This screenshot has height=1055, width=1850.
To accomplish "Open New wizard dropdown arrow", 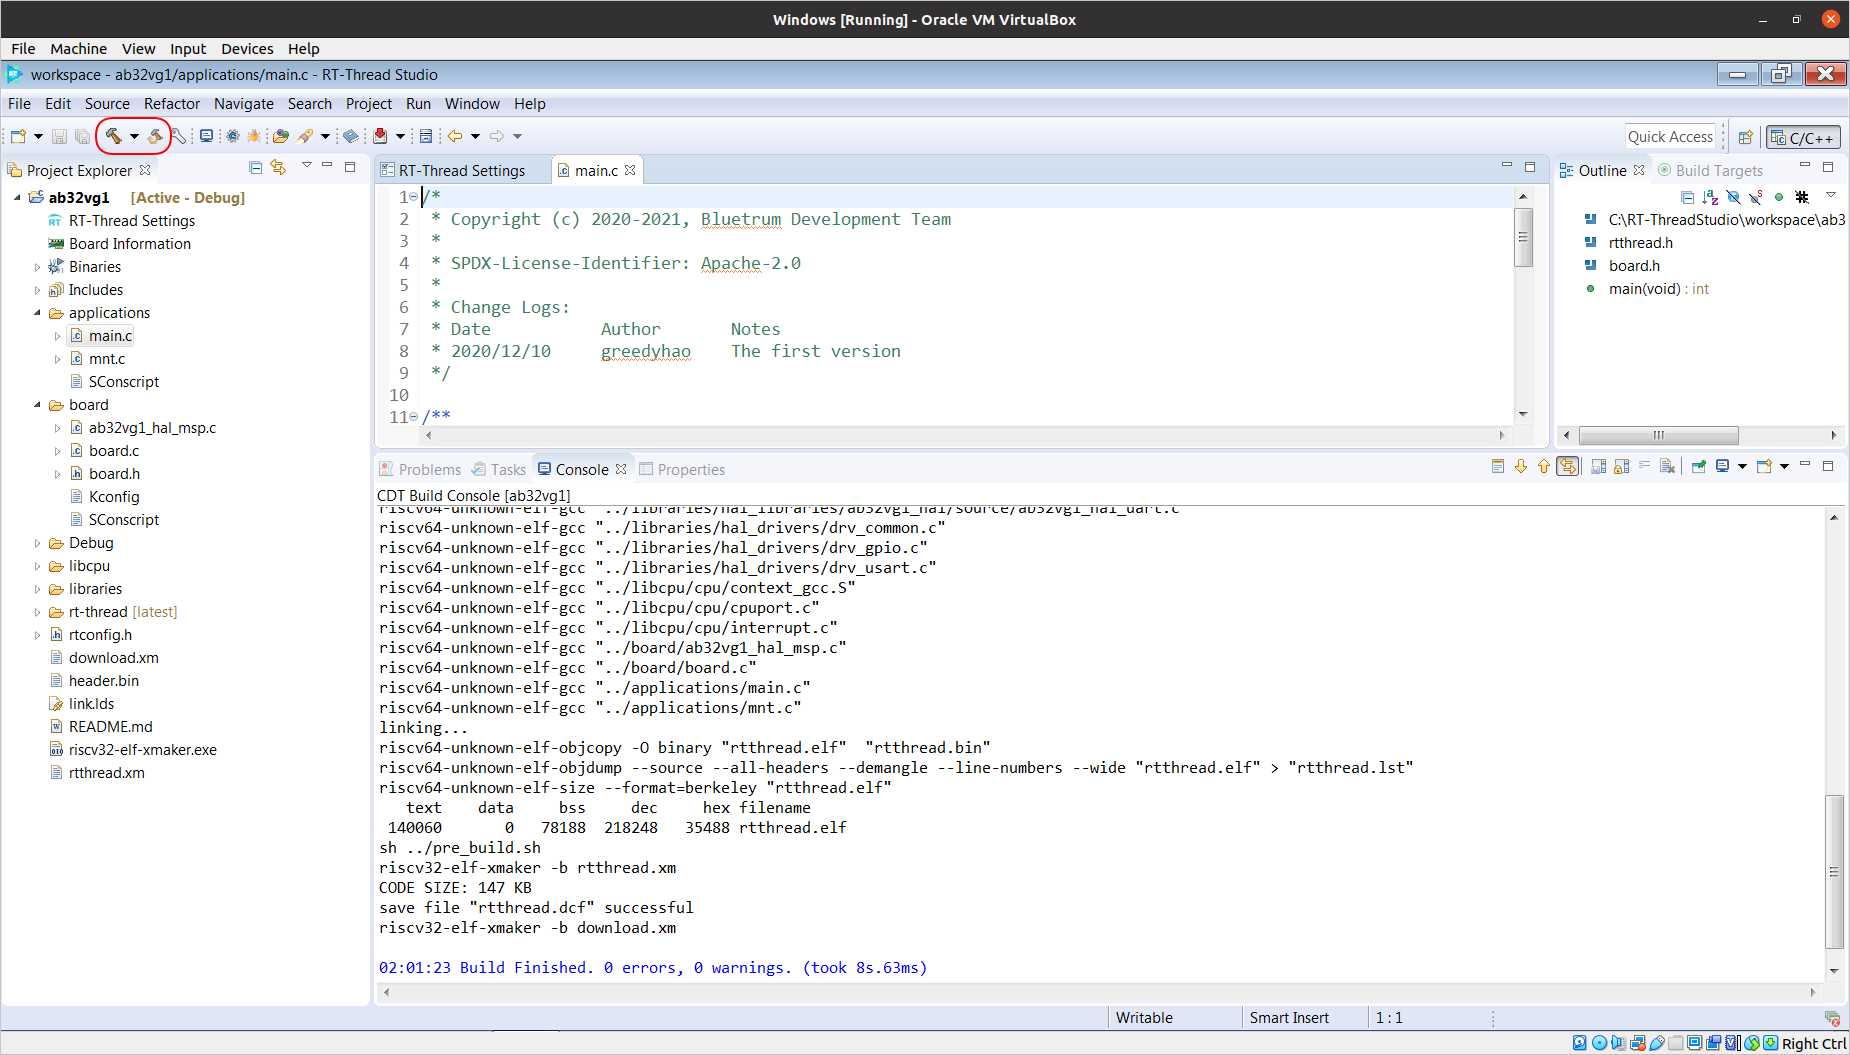I will click(x=38, y=136).
